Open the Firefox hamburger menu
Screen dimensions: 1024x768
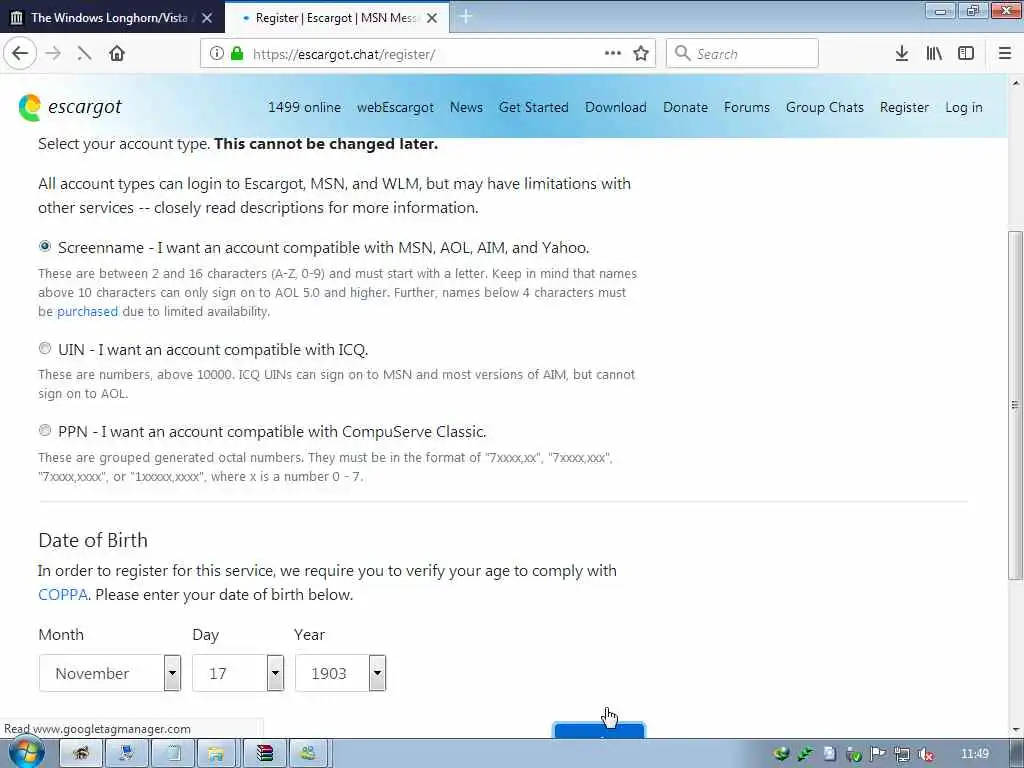coord(1005,54)
